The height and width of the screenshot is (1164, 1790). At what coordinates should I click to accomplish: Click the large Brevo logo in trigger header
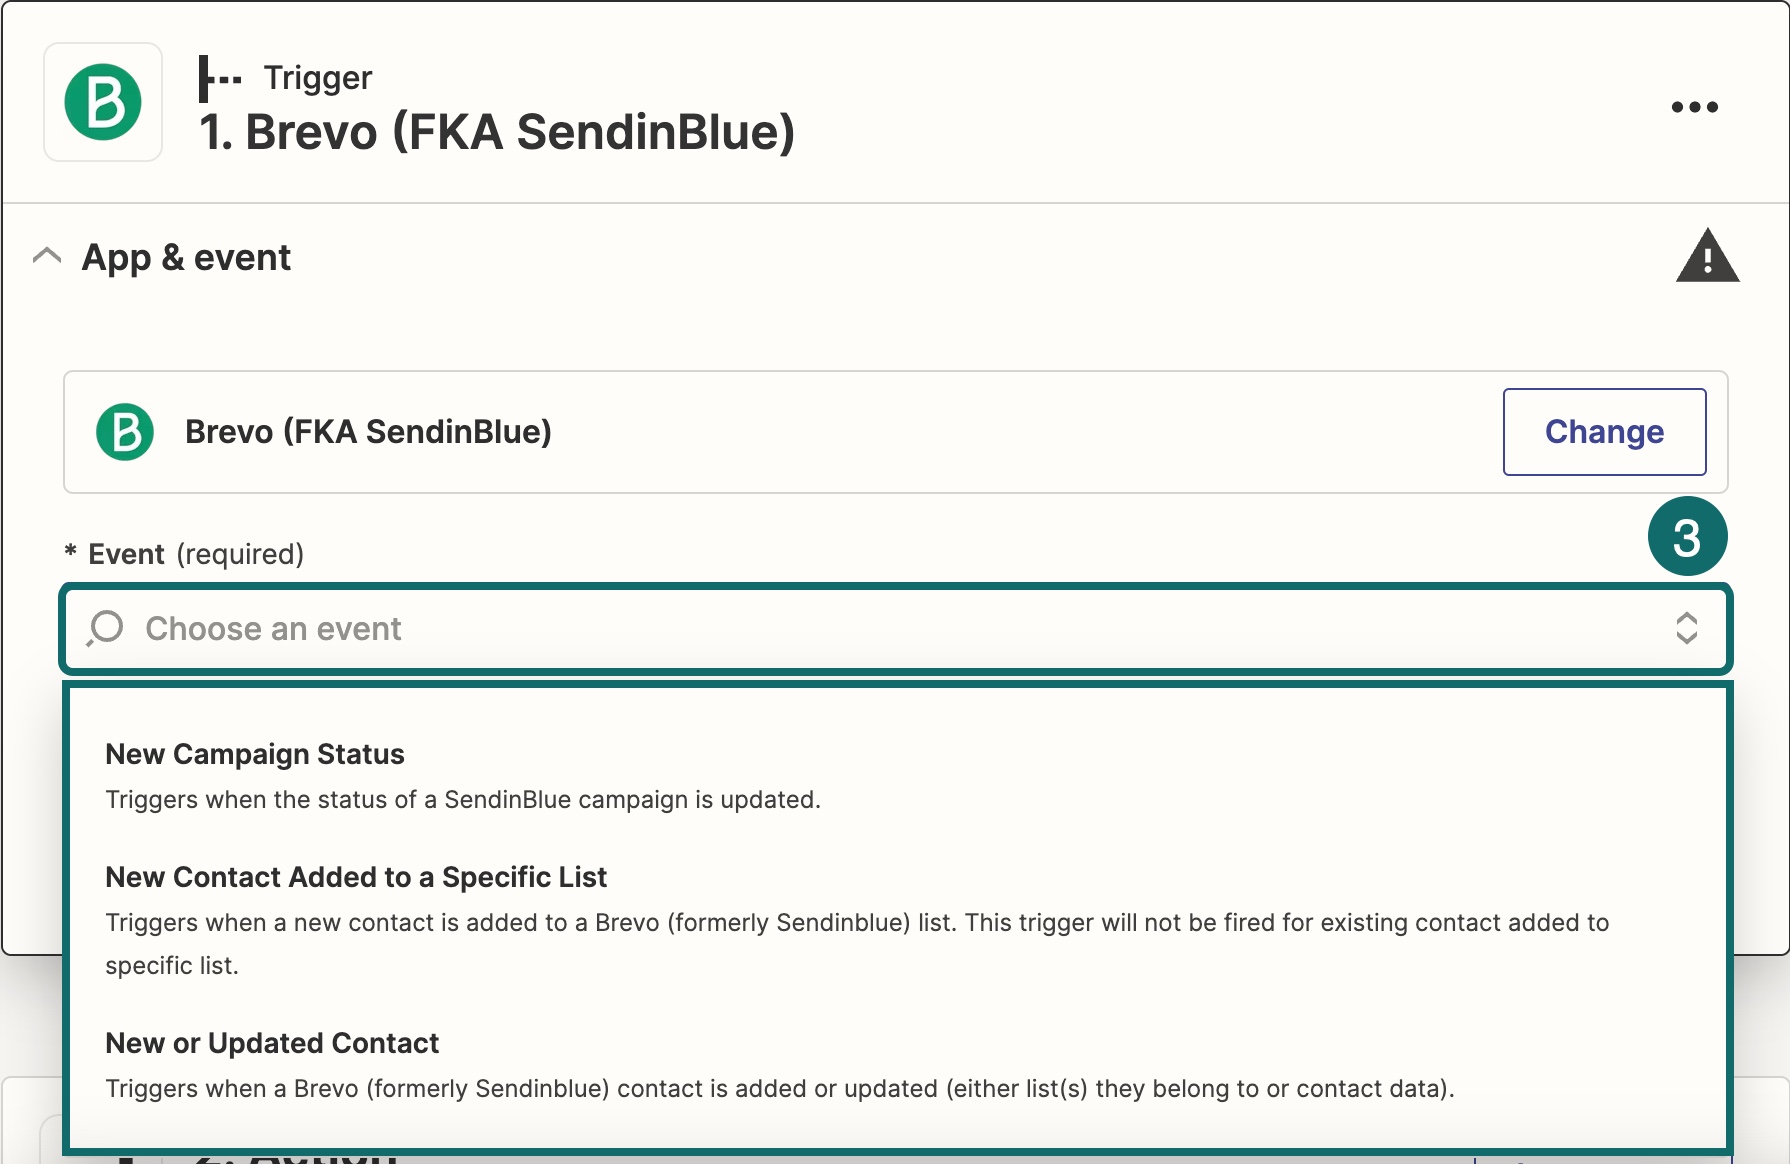(103, 102)
